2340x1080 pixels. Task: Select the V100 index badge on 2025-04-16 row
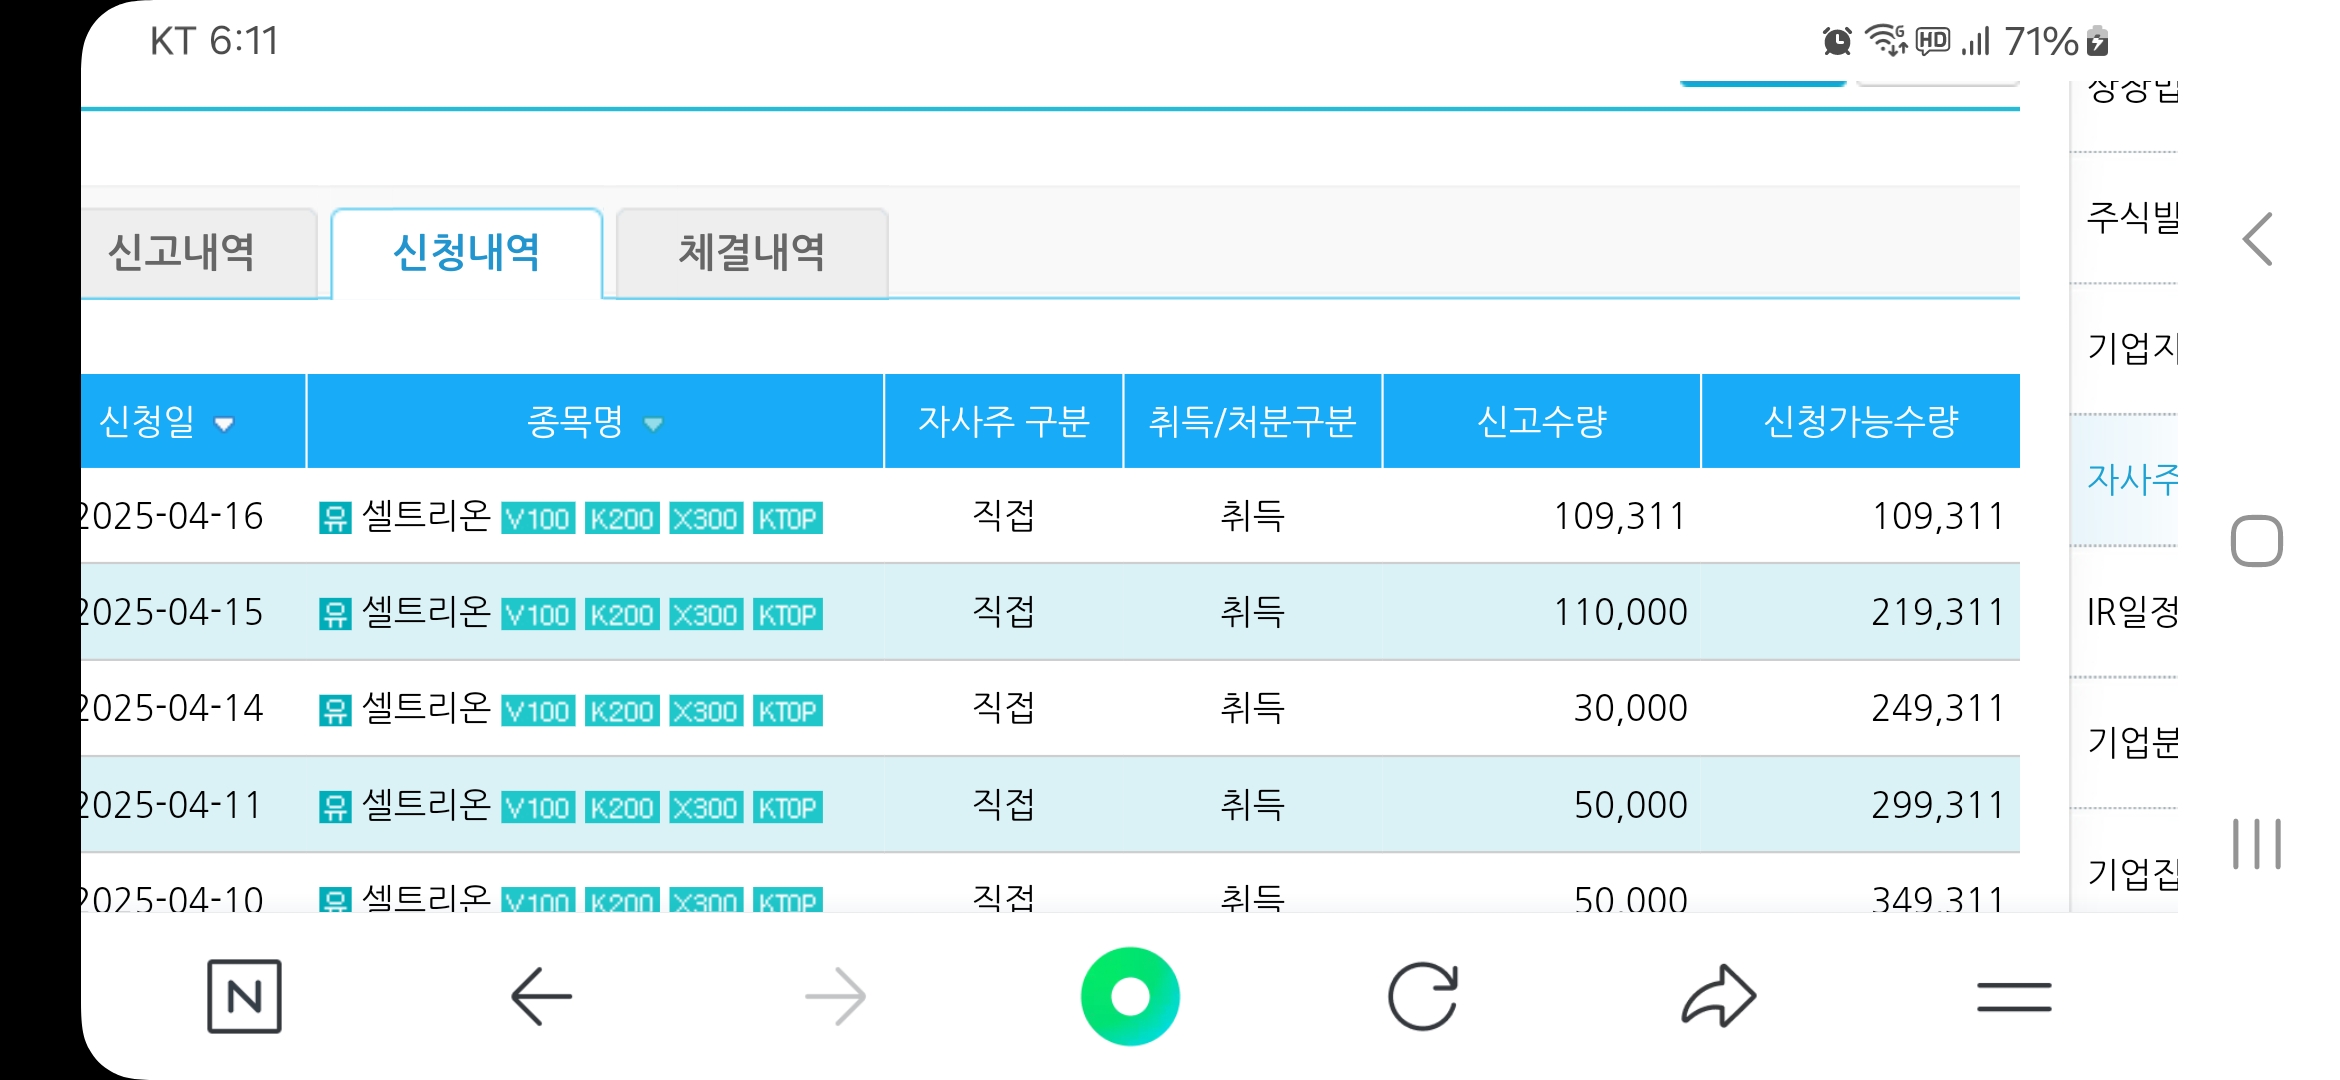pos(537,519)
